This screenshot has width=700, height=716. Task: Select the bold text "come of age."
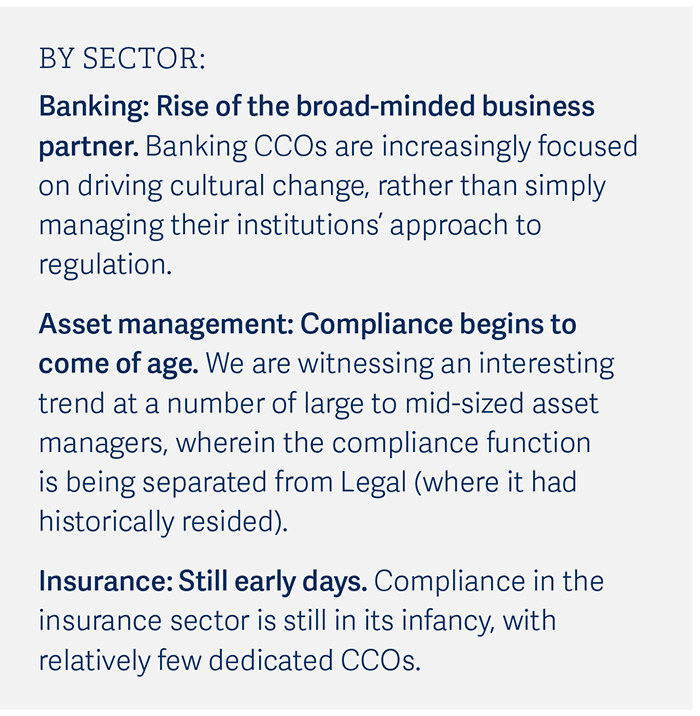pos(118,363)
